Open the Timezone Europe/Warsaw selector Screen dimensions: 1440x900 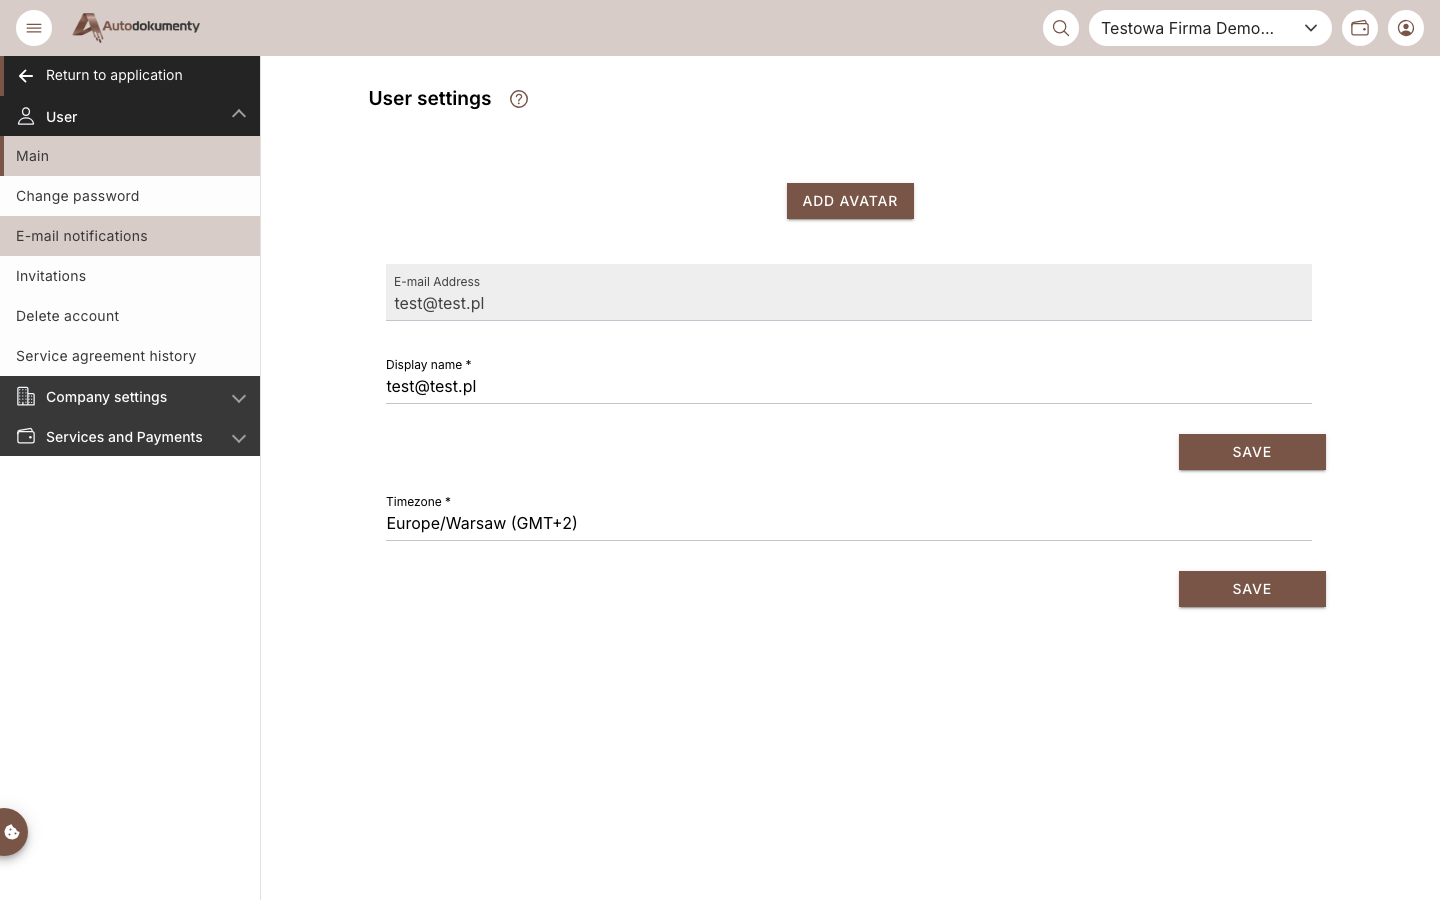(x=849, y=523)
